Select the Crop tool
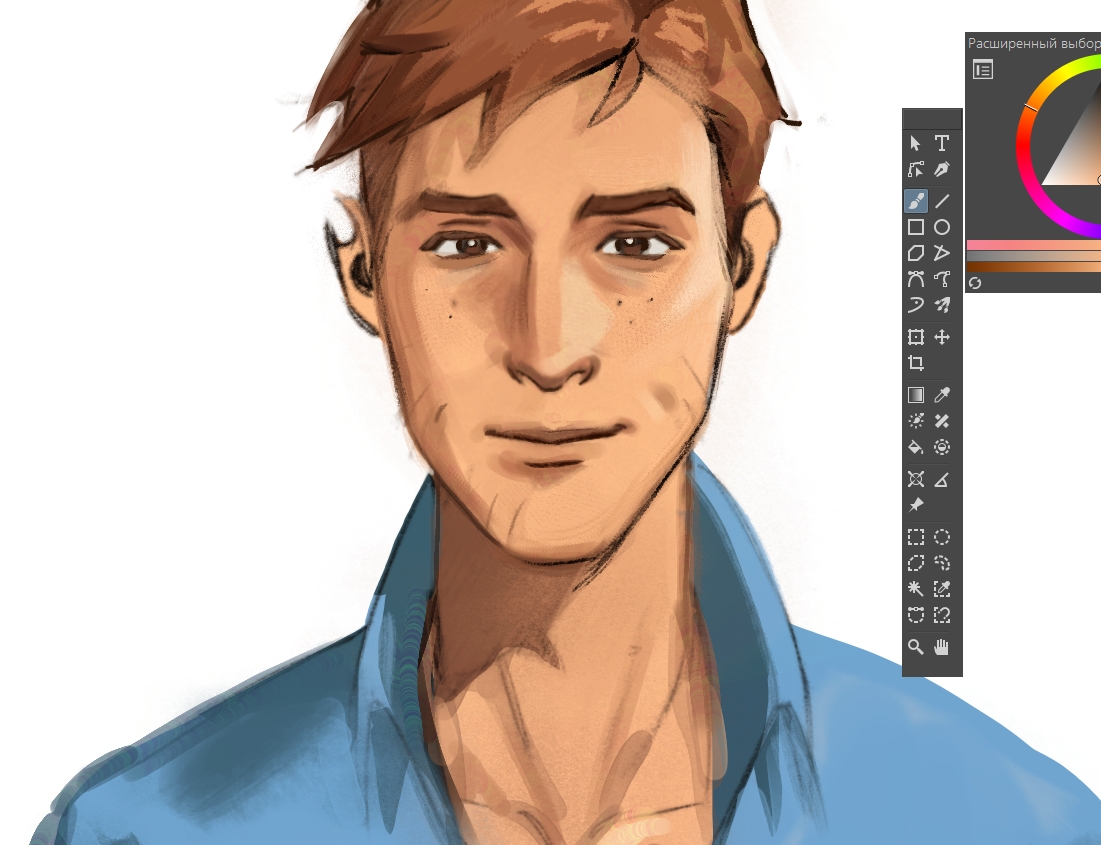This screenshot has width=1101, height=845. [x=916, y=363]
